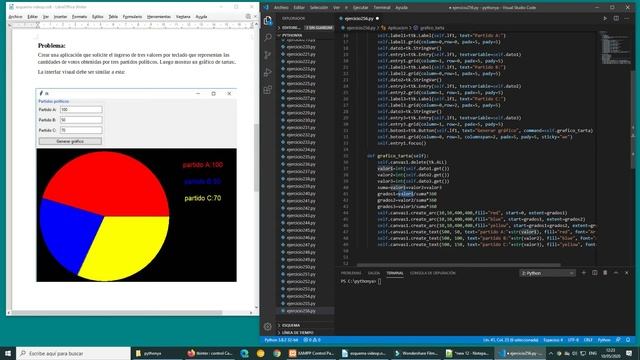Open the Extensions view in VS Code
640x360 pixels.
point(268,90)
